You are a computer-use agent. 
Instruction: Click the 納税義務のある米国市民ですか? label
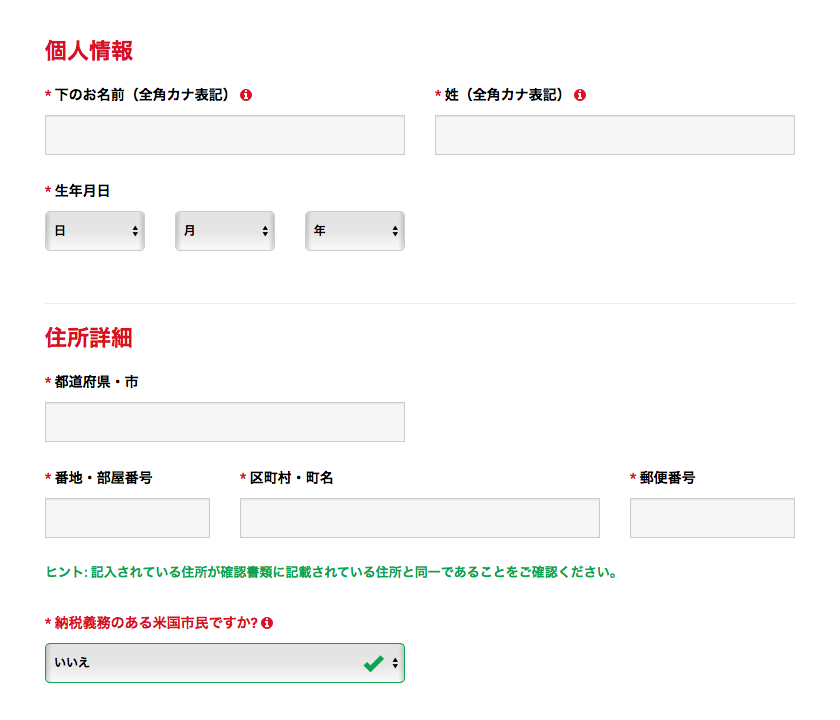click(156, 623)
